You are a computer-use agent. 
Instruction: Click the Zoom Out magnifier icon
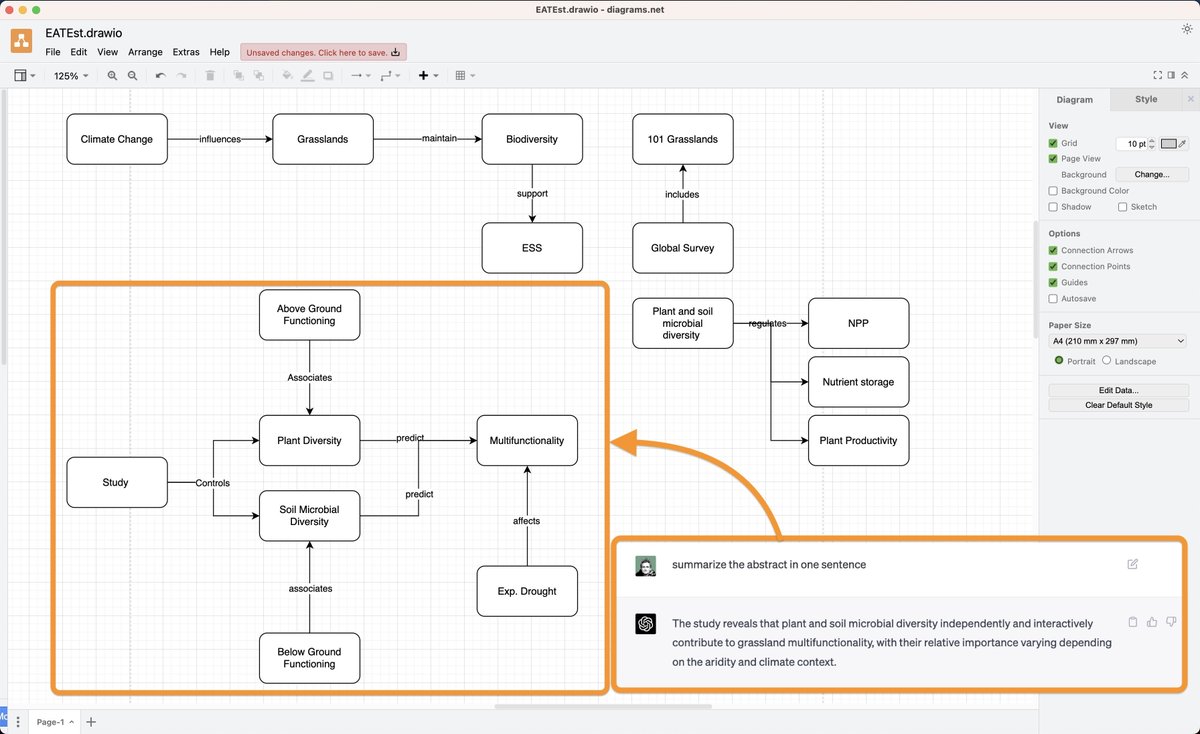tap(132, 75)
